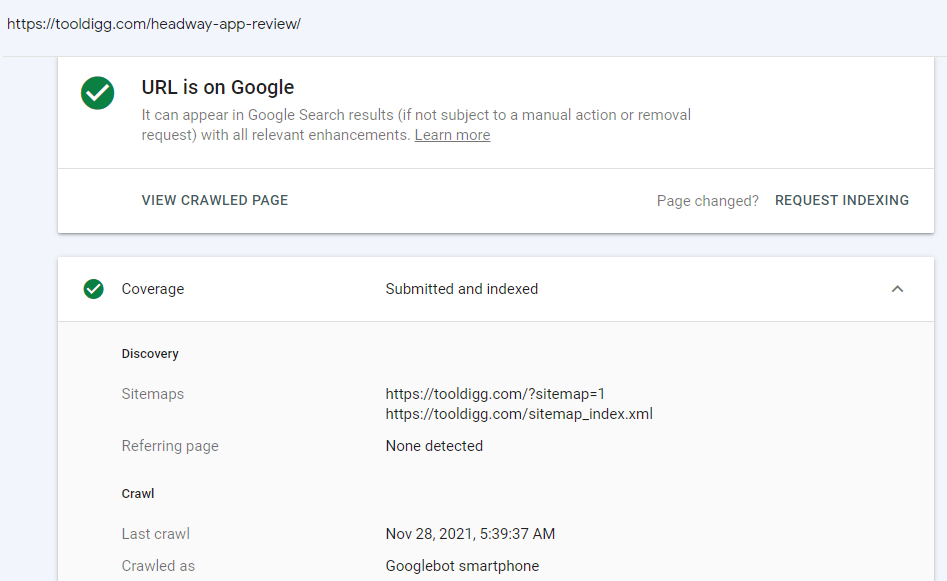Open the Learn more link
The width and height of the screenshot is (947, 581).
tap(452, 135)
